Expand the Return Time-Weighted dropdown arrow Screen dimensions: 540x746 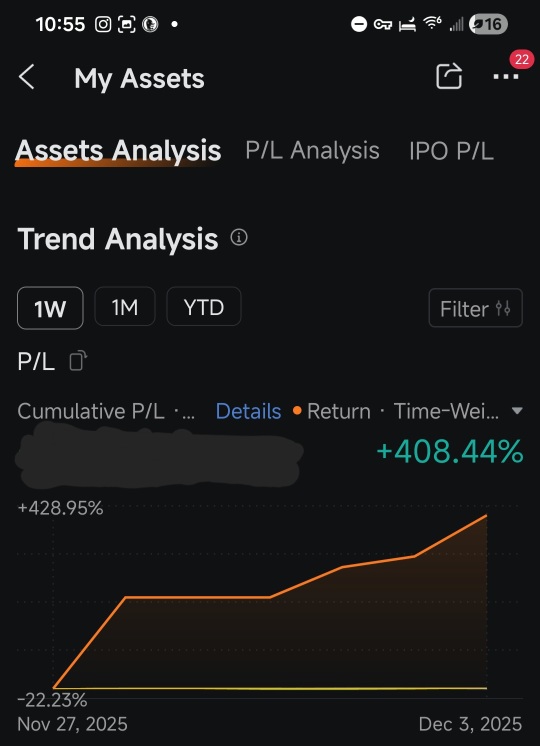point(517,411)
